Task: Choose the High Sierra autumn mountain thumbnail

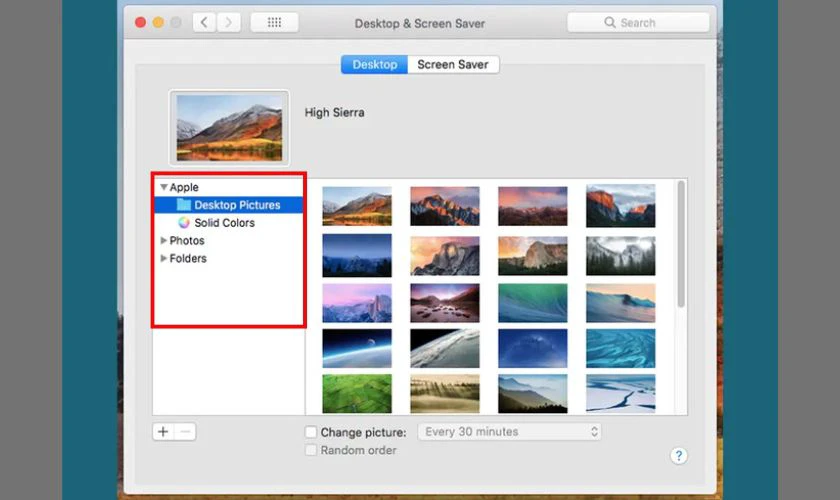Action: (357, 206)
